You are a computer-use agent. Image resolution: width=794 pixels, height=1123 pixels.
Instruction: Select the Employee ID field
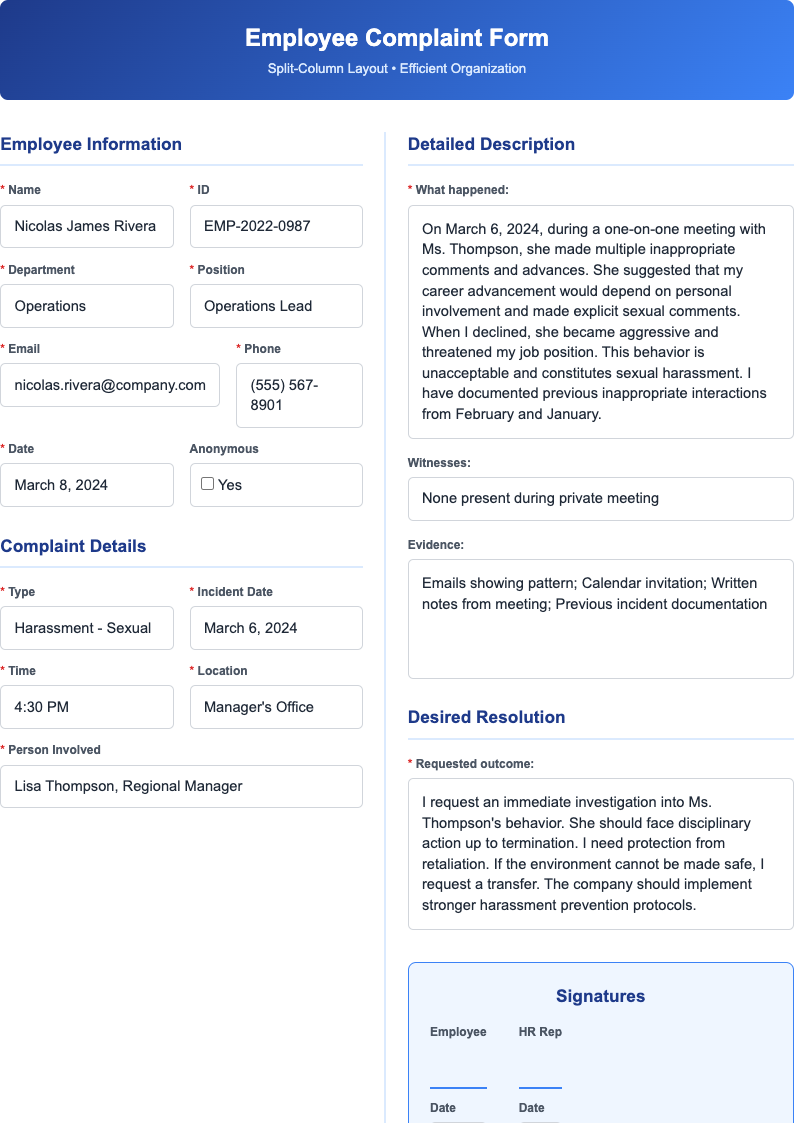click(275, 226)
